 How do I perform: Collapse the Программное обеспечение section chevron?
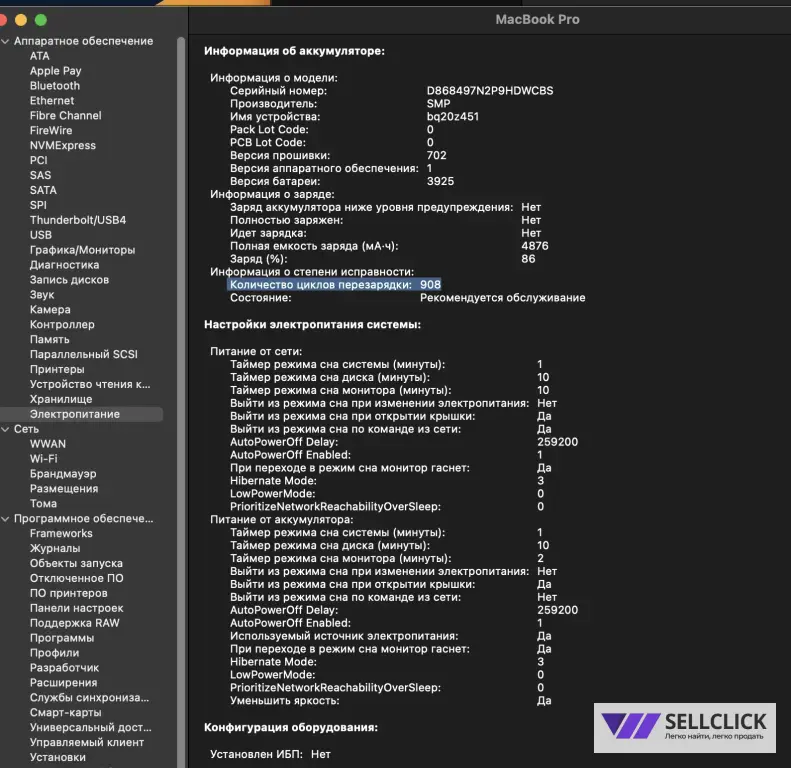[x=6, y=519]
